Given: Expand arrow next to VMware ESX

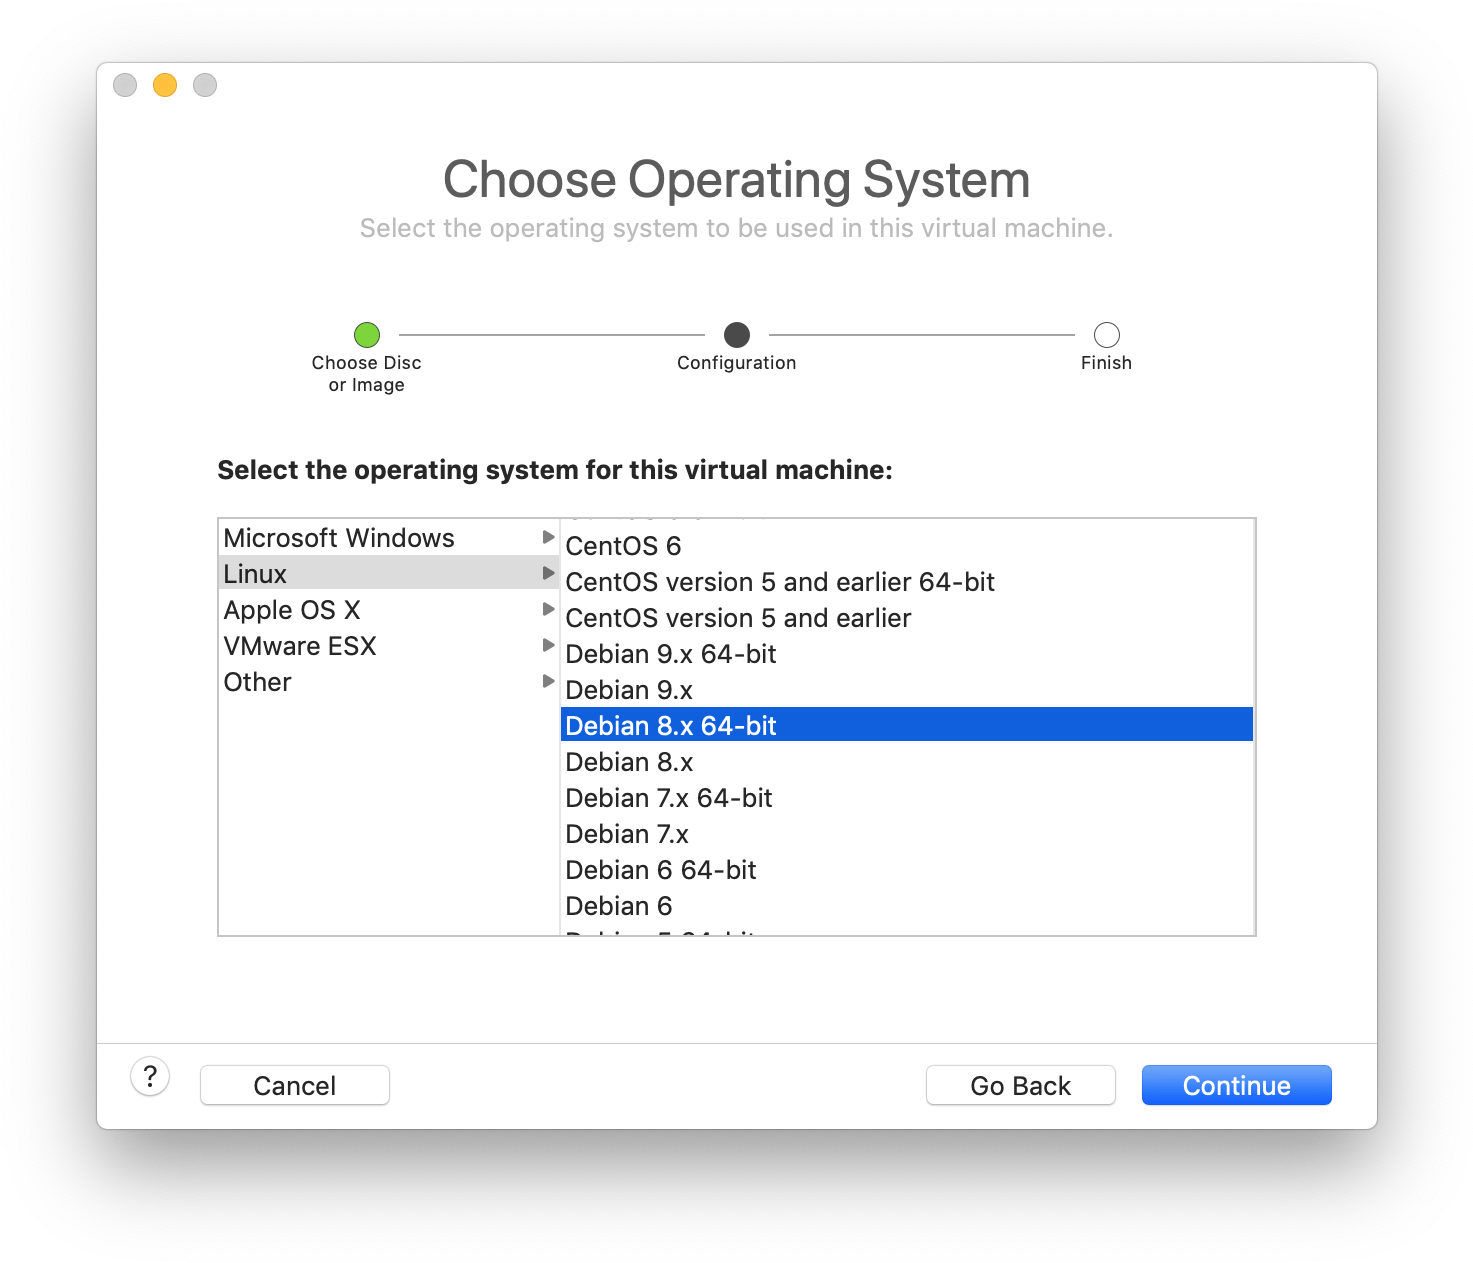Looking at the screenshot, I should 548,645.
